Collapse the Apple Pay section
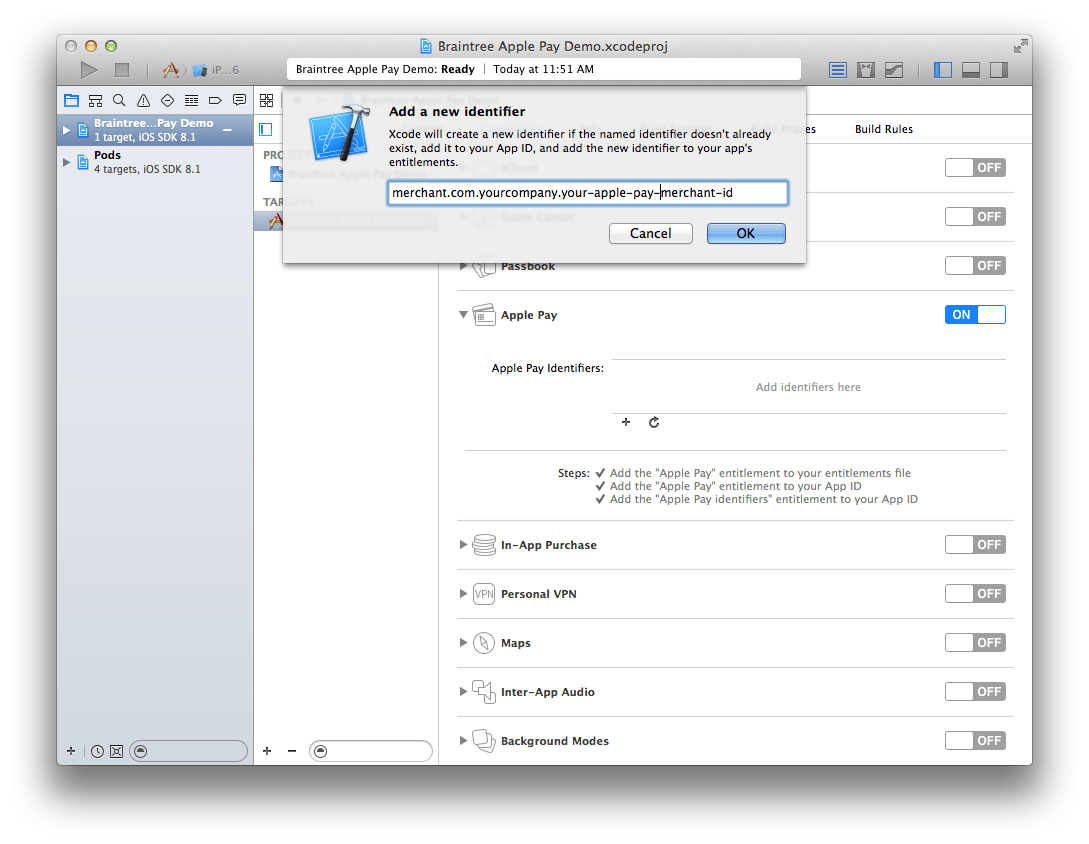The height and width of the screenshot is (844, 1089). pyautogui.click(x=463, y=315)
